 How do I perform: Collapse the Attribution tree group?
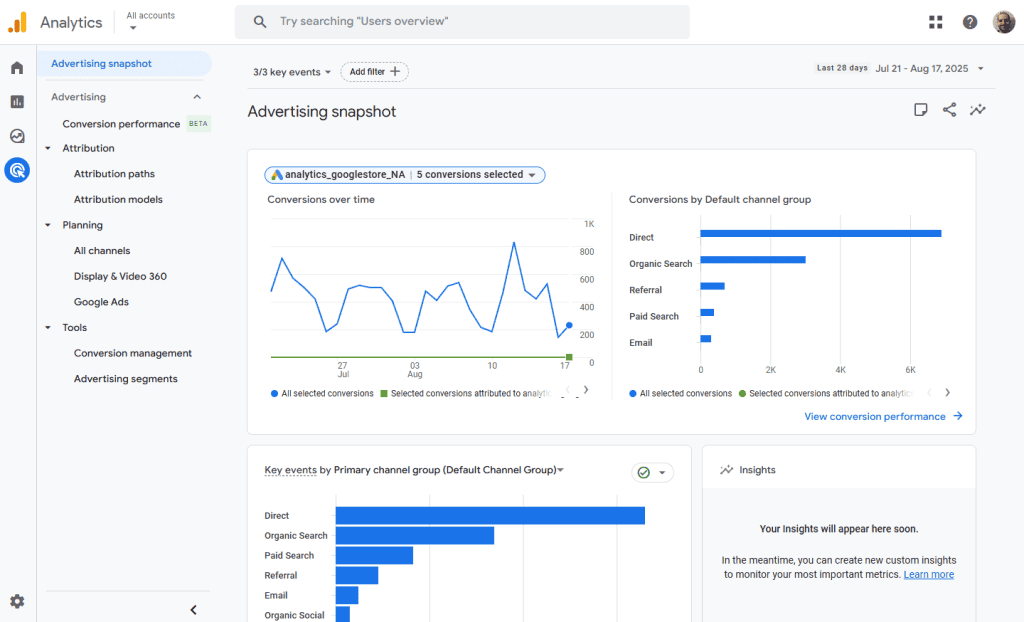pos(48,149)
